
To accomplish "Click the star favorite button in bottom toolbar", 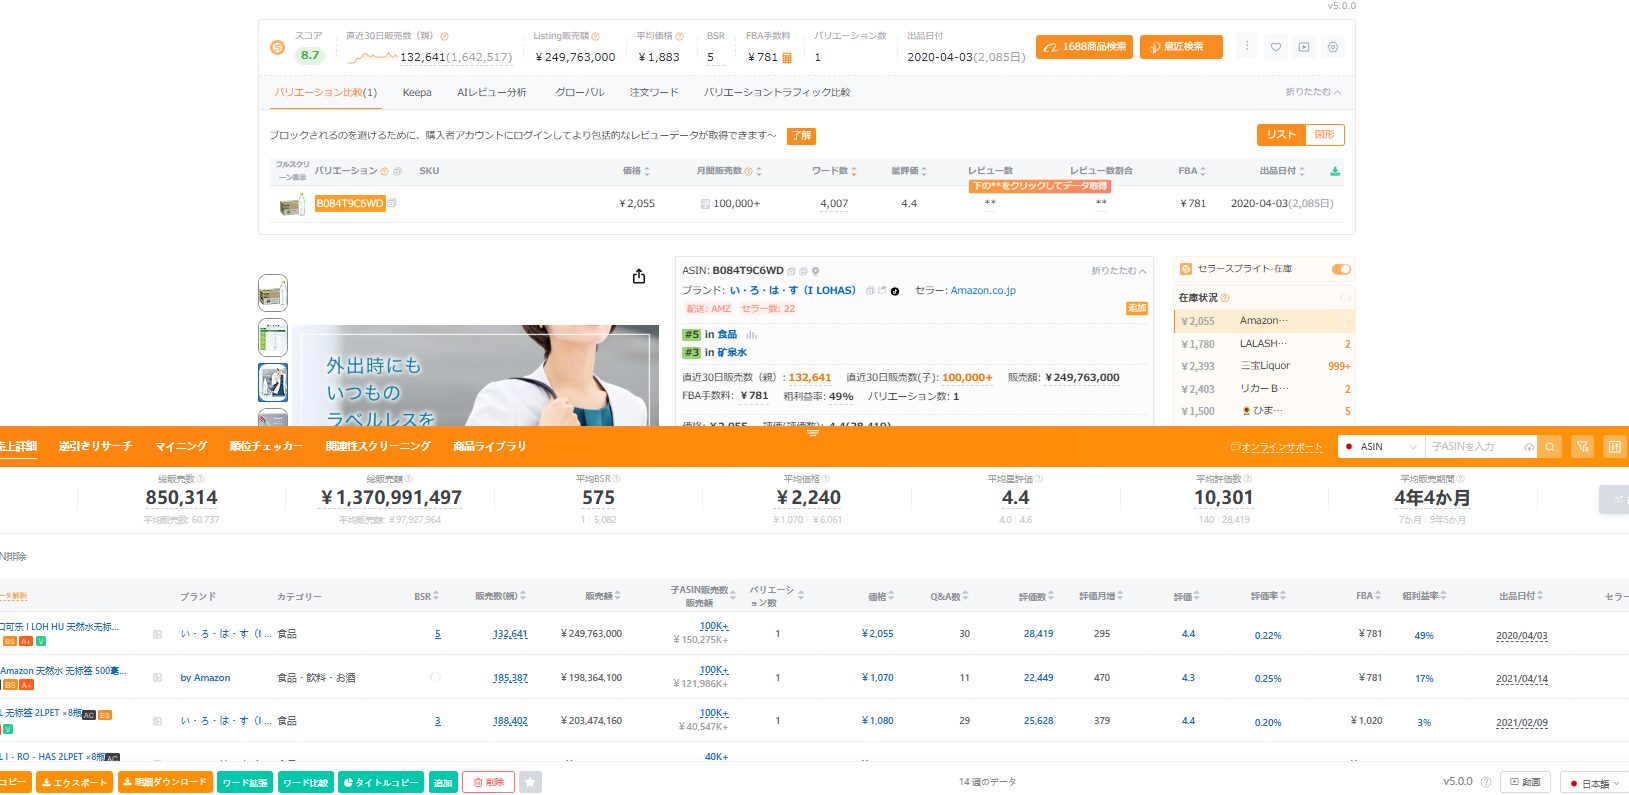I will [x=530, y=782].
